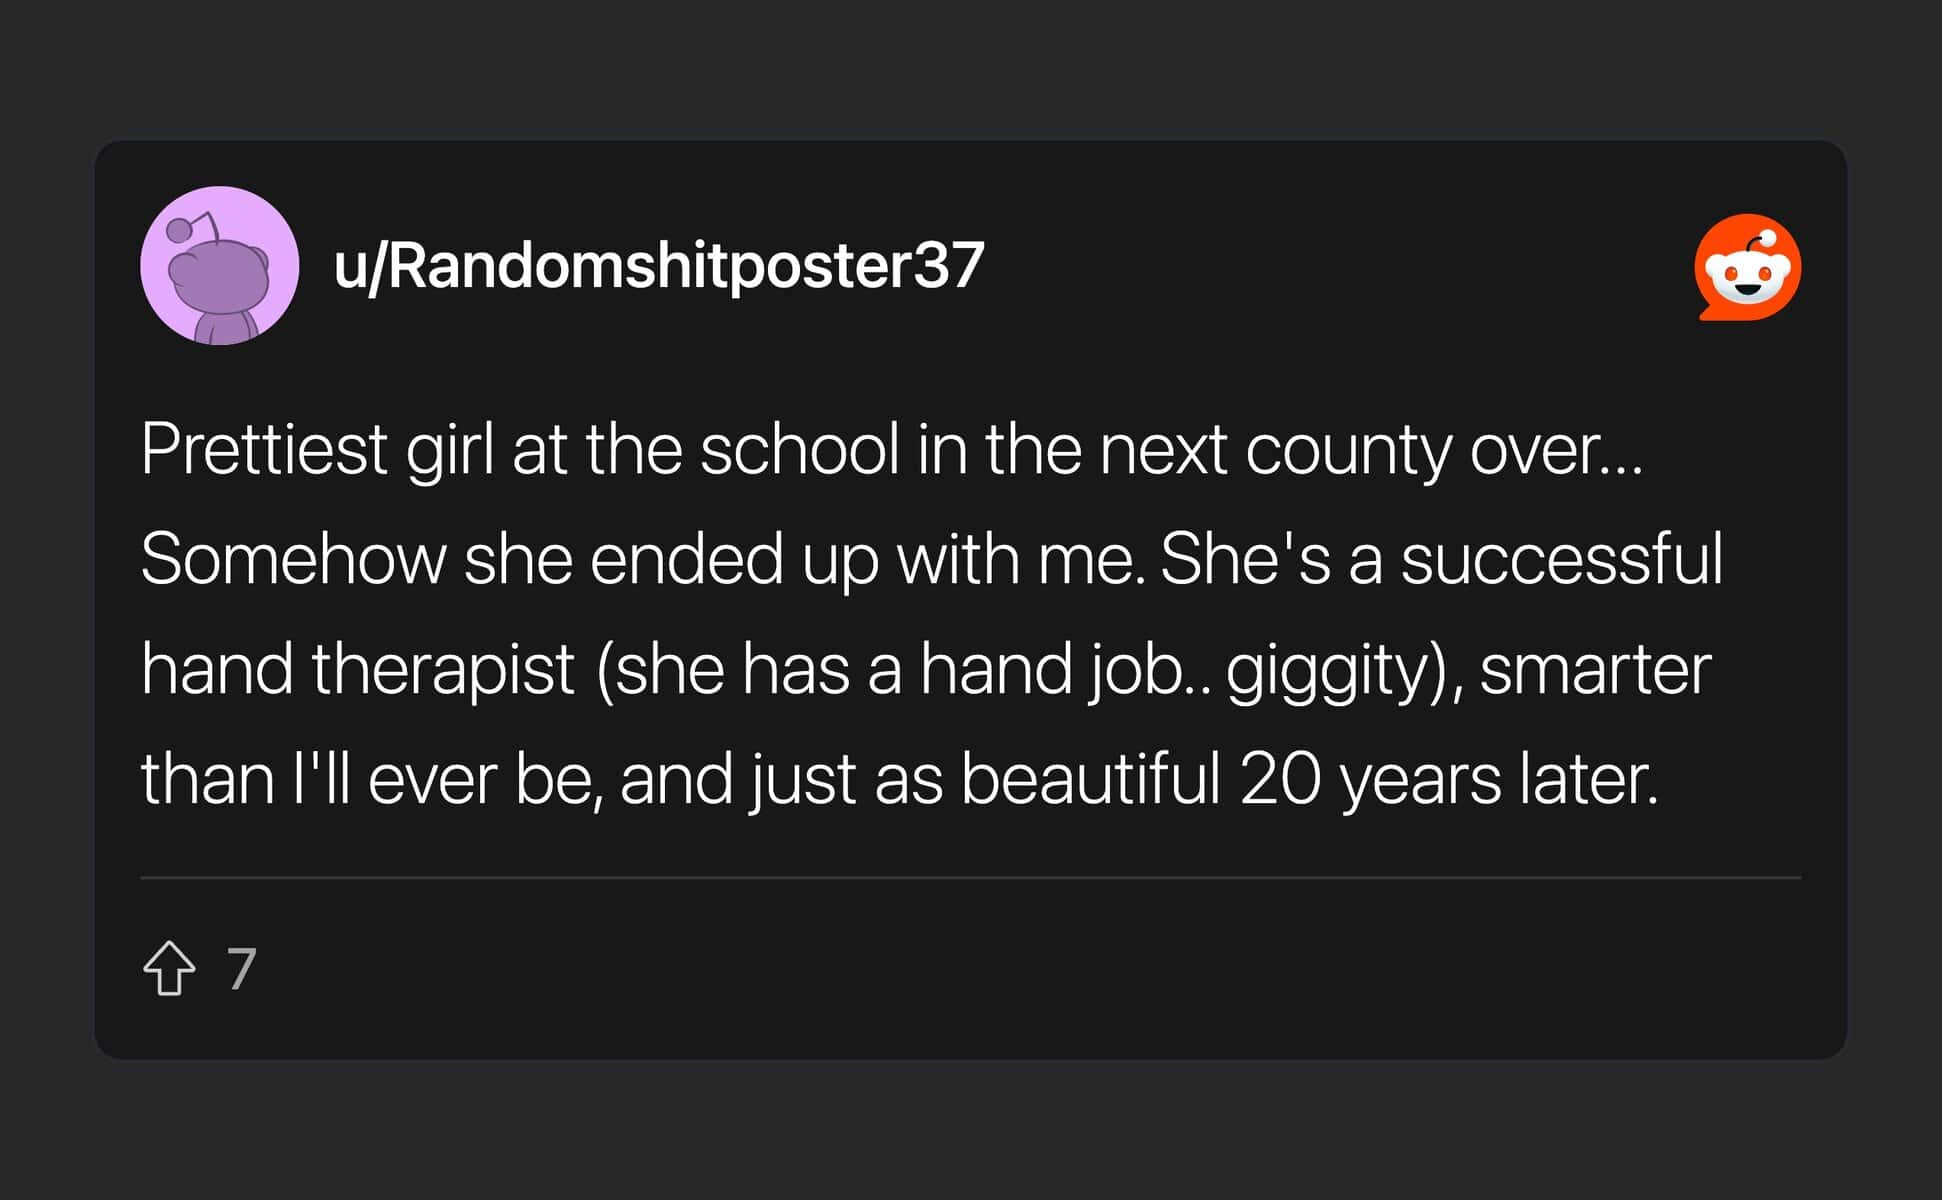Viewport: 1942px width, 1200px height.
Task: Open the u/Randomshitposter37 profile link
Action: (659, 266)
